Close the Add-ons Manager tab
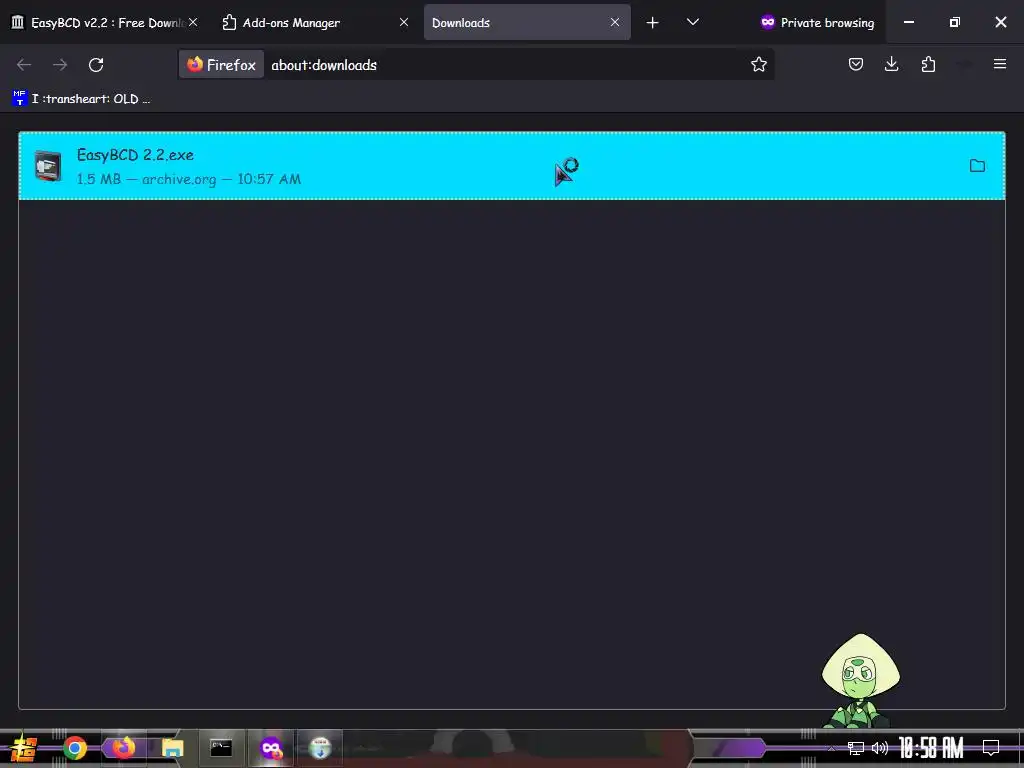 coord(404,22)
